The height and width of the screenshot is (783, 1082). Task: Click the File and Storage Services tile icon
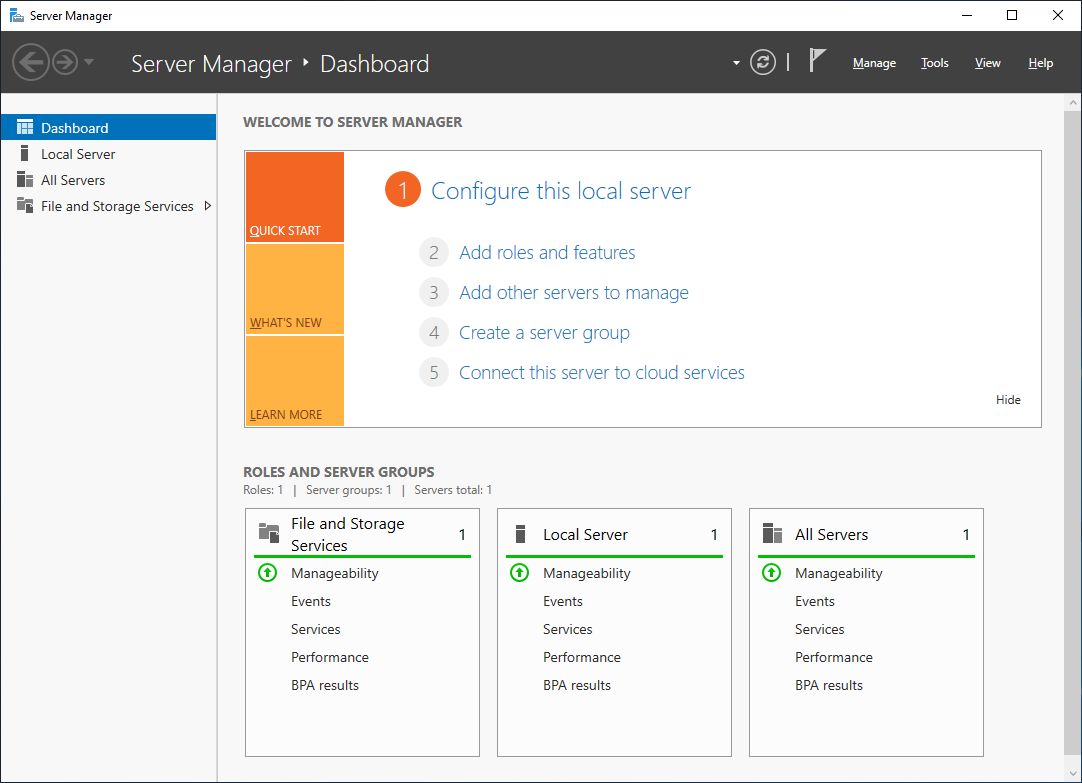coord(268,534)
